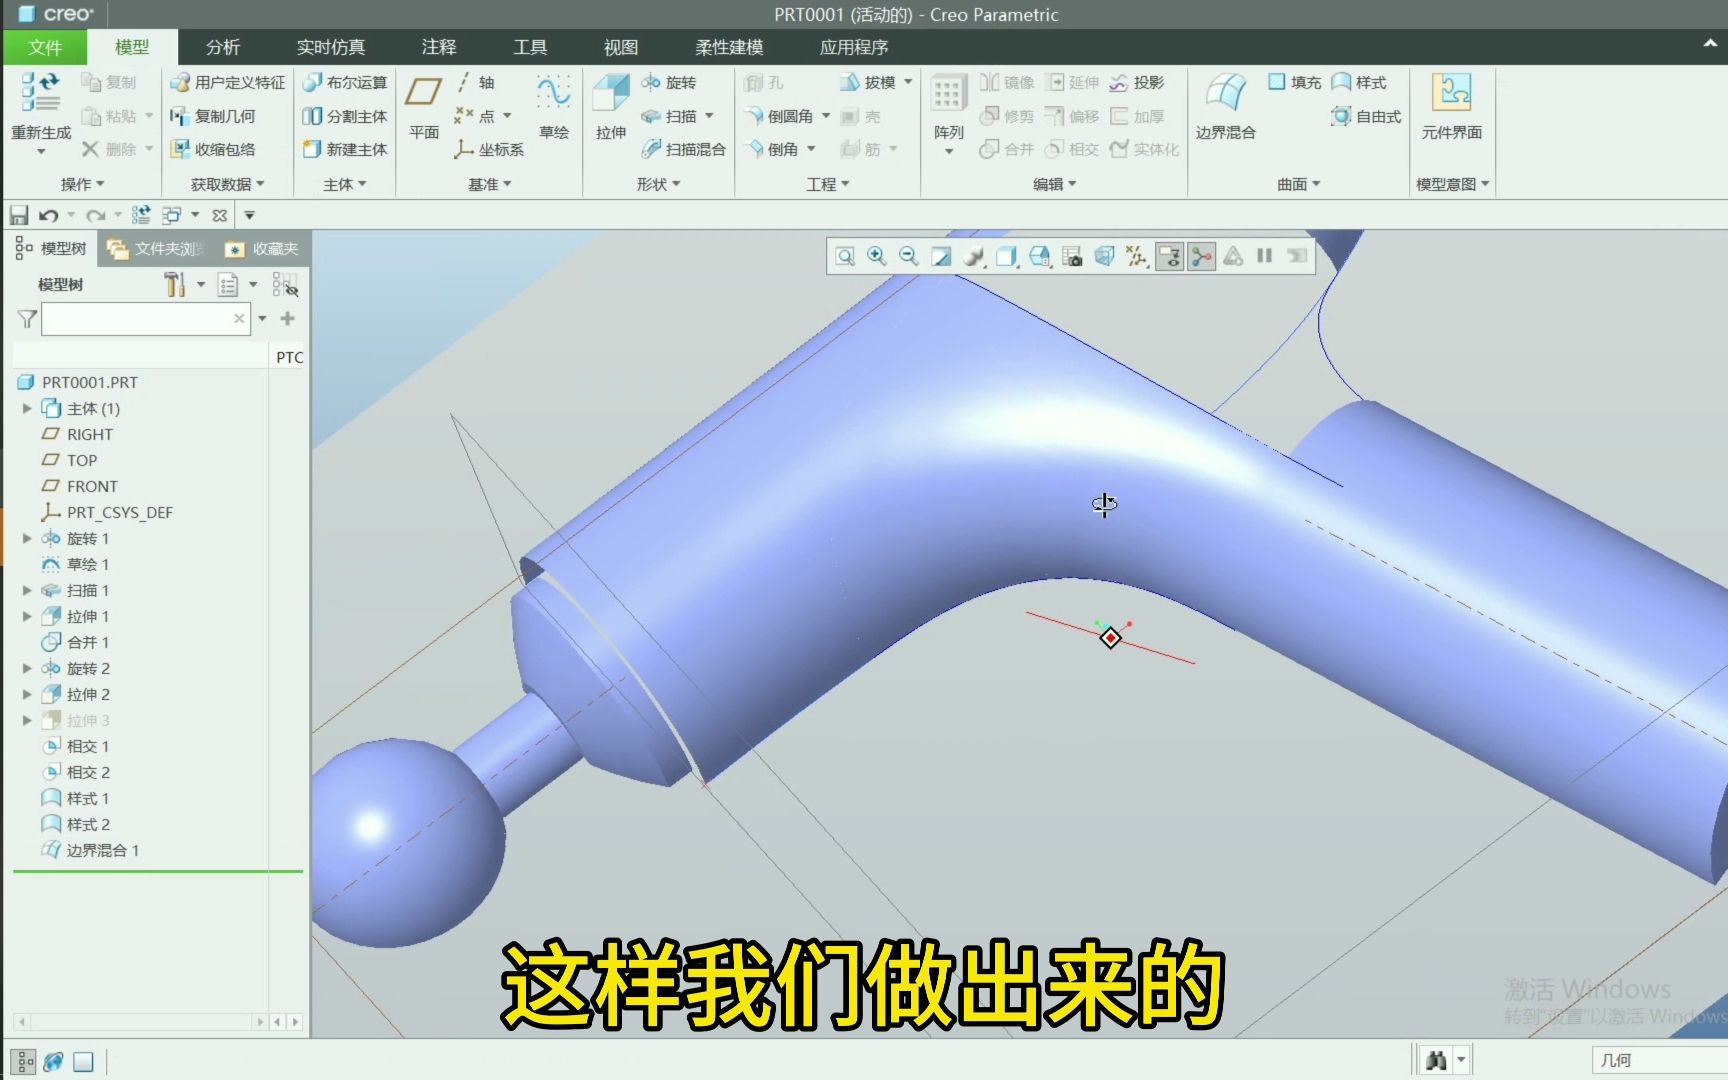Select the 倒圆角 round tool
This screenshot has height=1080, width=1728.
pos(779,116)
